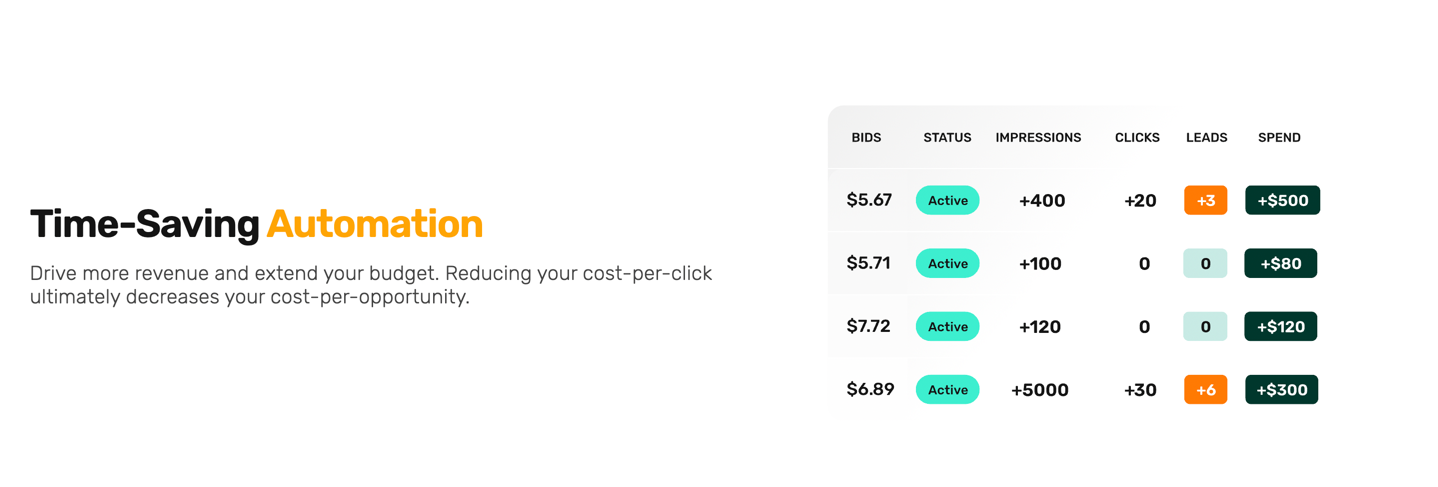This screenshot has width=1438, height=487.
Task: Click the orange +3 leads badge
Action: pos(1205,201)
